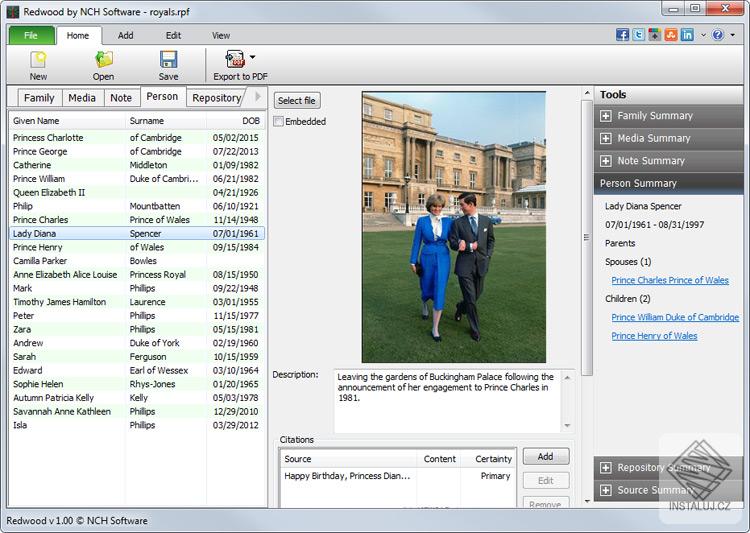Open the Media tab in left panel
Viewport: 750px width, 533px height.
[x=82, y=98]
